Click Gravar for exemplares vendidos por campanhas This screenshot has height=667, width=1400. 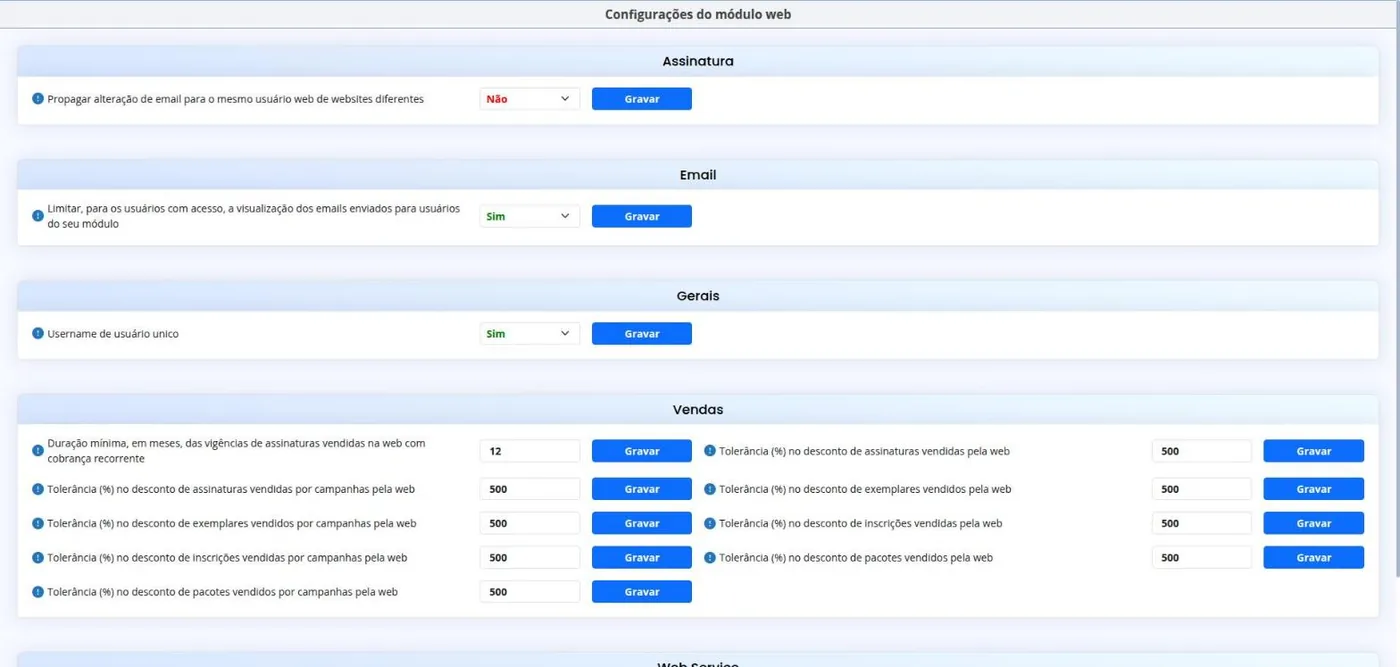[642, 523]
